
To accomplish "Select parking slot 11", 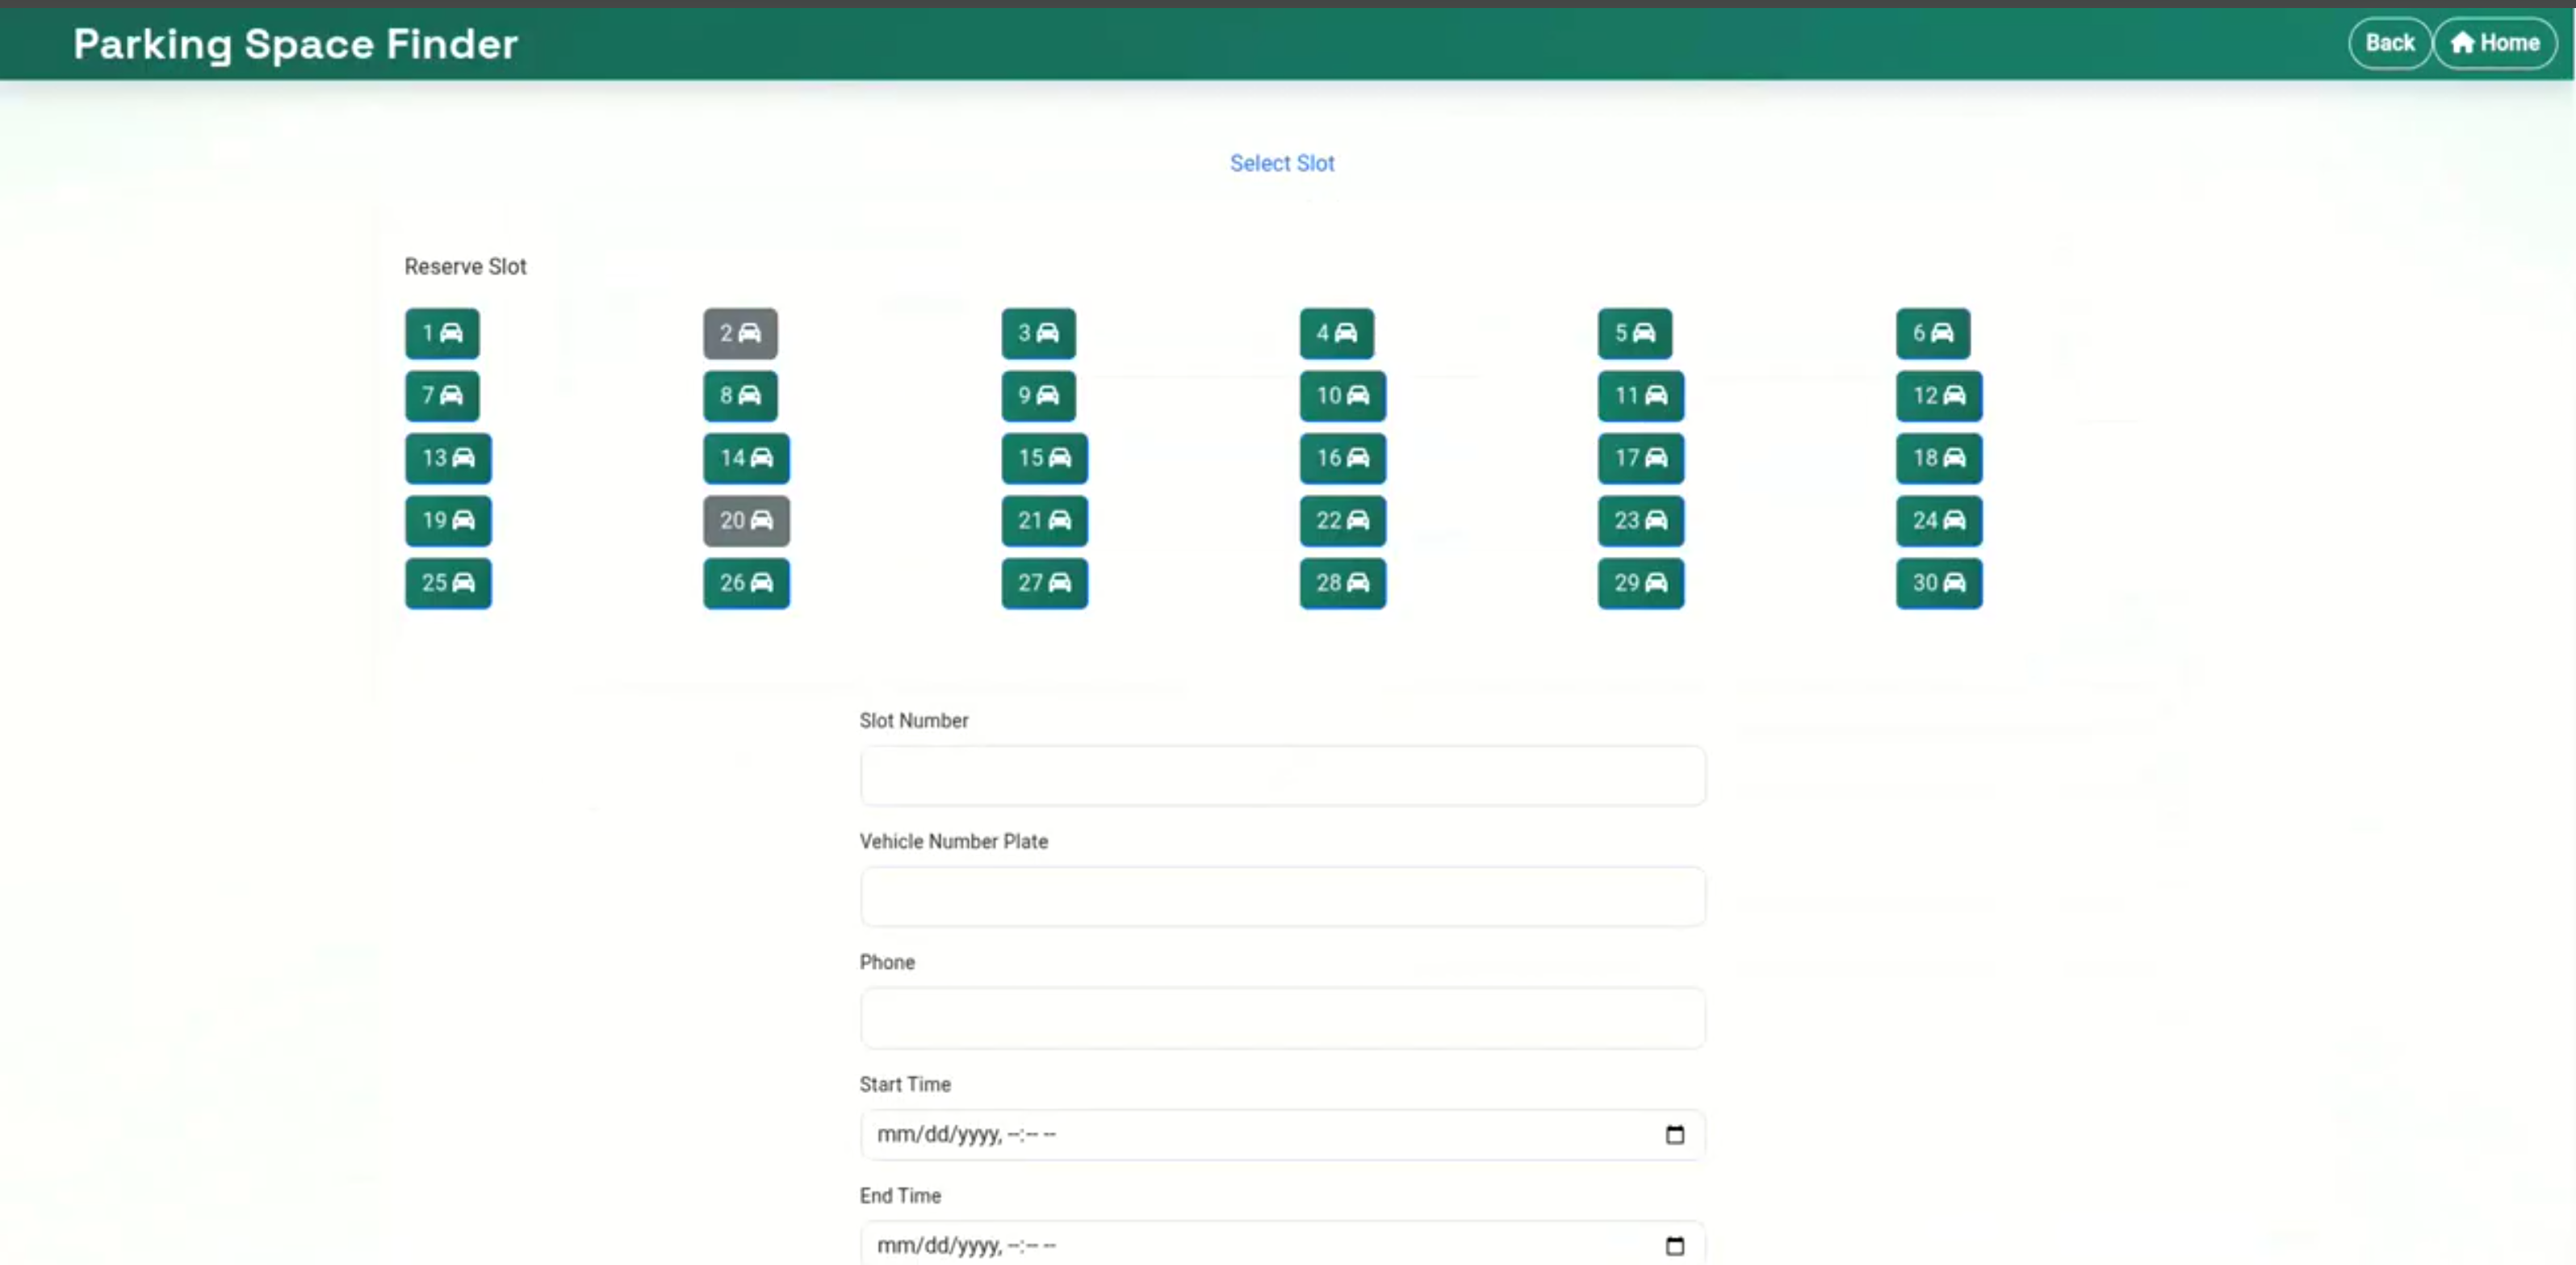I will (x=1640, y=396).
